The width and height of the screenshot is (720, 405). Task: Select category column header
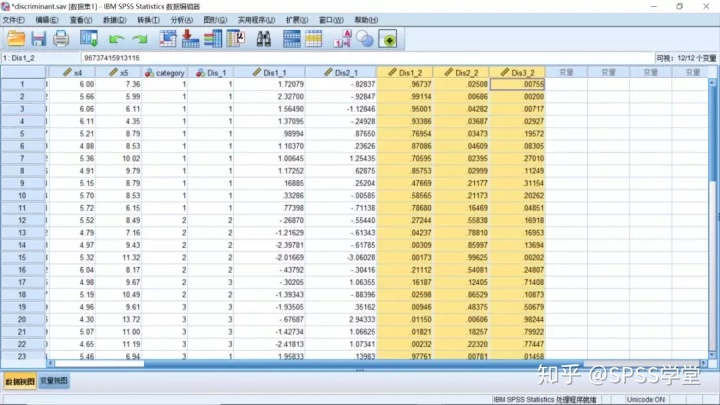point(164,73)
